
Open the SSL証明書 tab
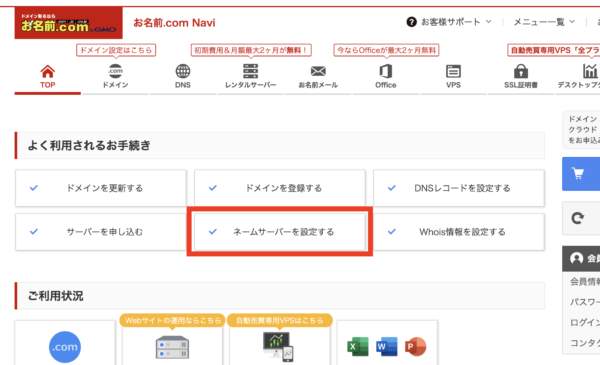[521, 77]
